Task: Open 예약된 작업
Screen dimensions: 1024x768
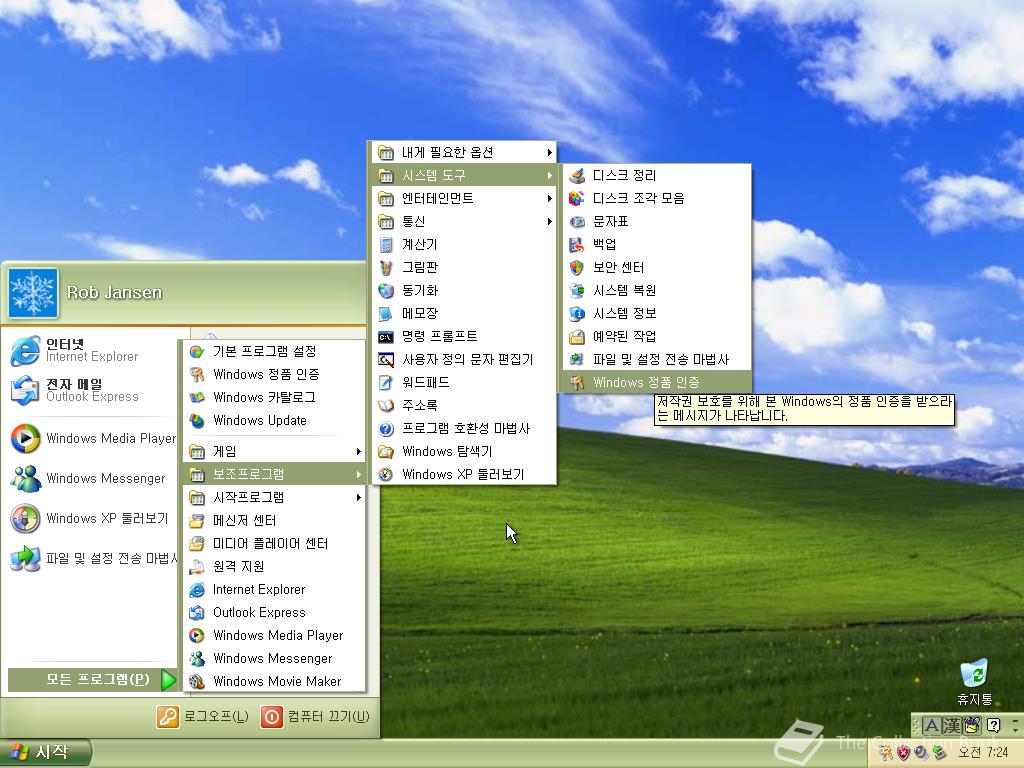Action: coord(656,336)
